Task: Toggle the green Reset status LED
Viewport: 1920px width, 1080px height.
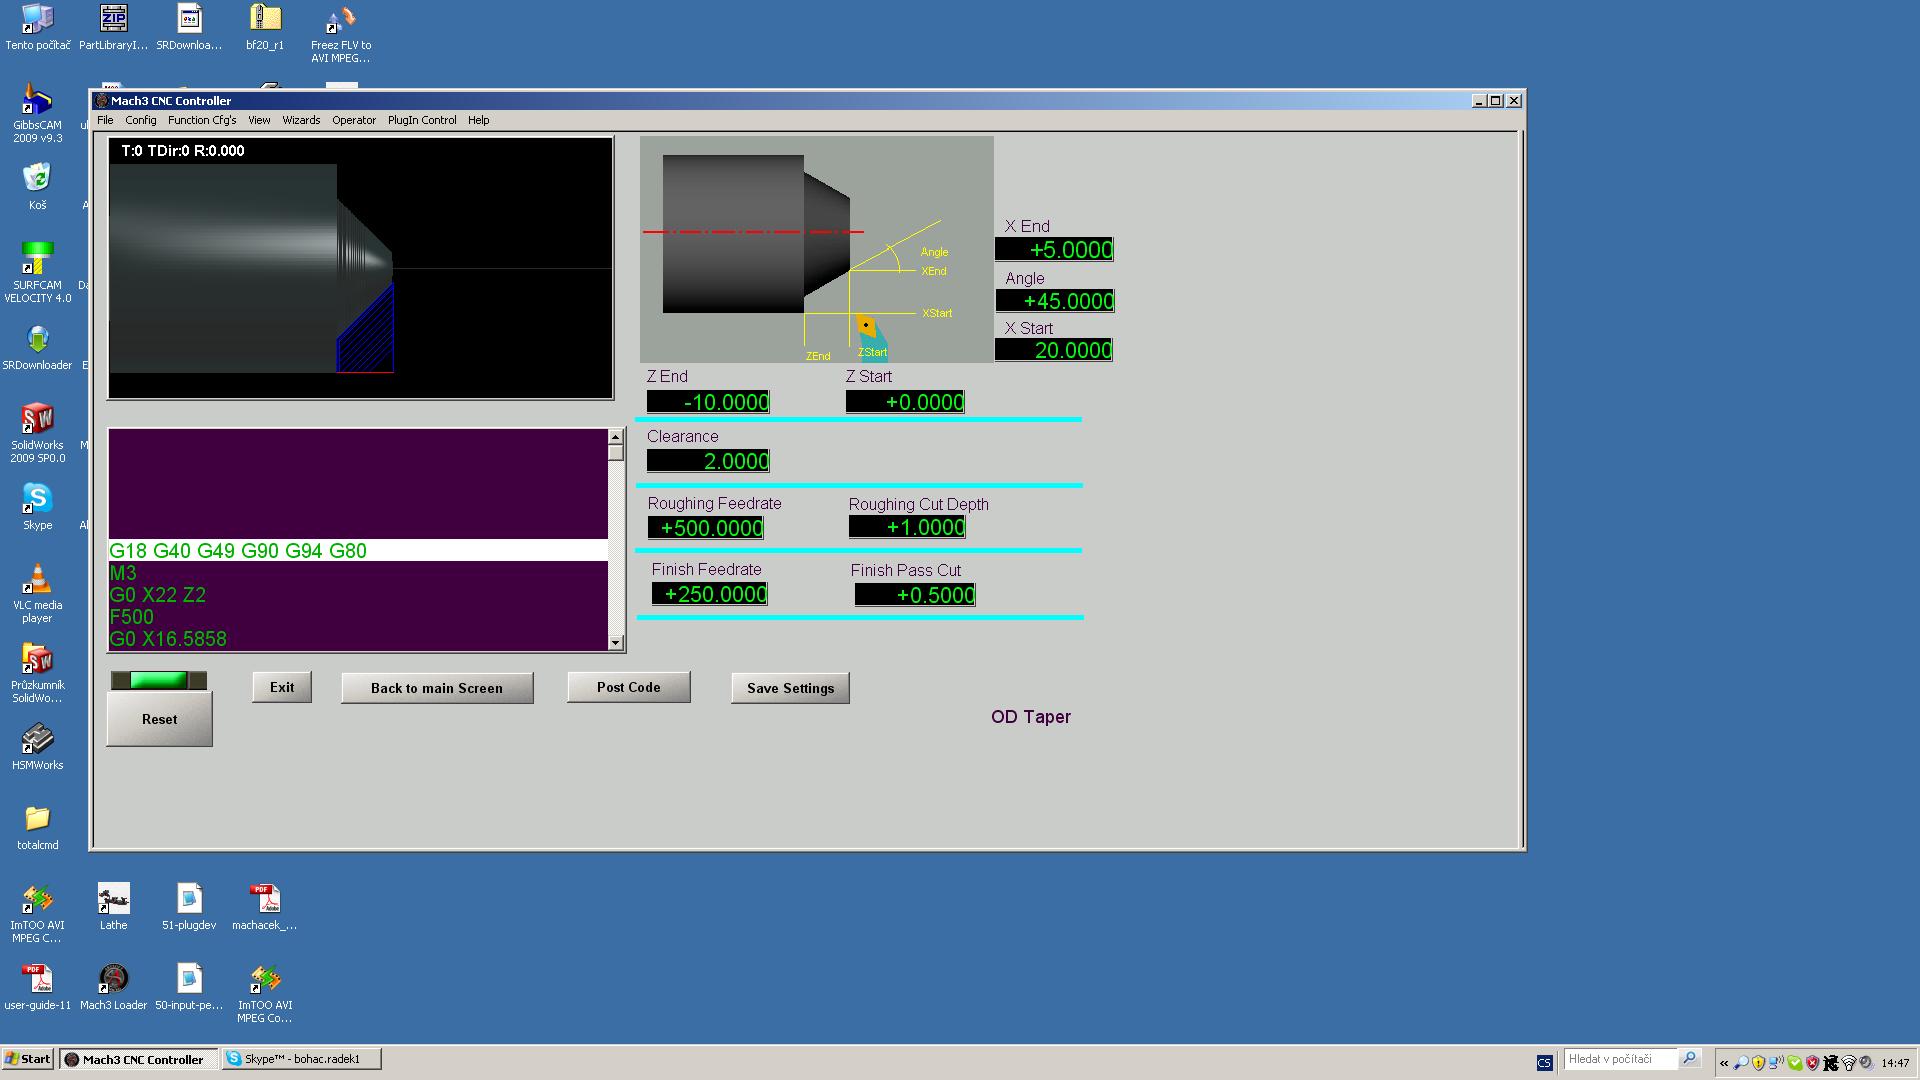Action: [159, 681]
